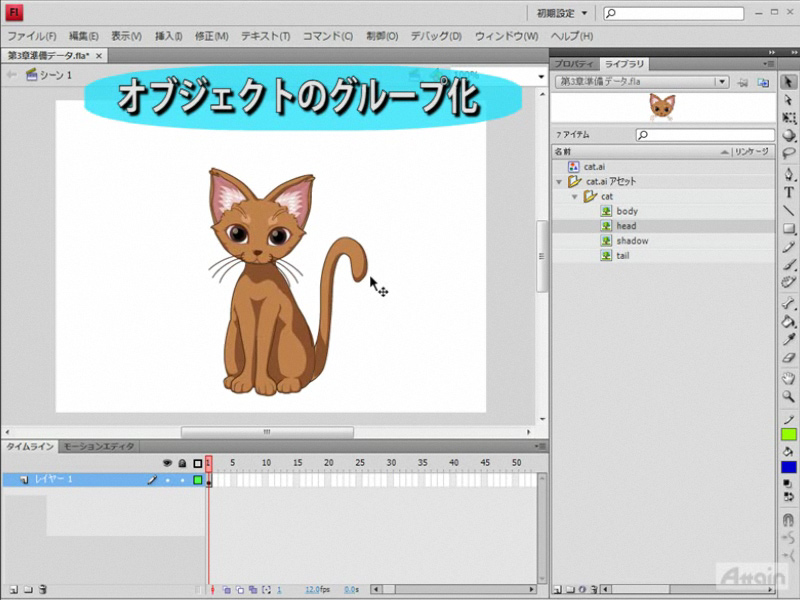Screen dimensions: 800x600
Task: Activate the Hand tool
Action: [789, 378]
